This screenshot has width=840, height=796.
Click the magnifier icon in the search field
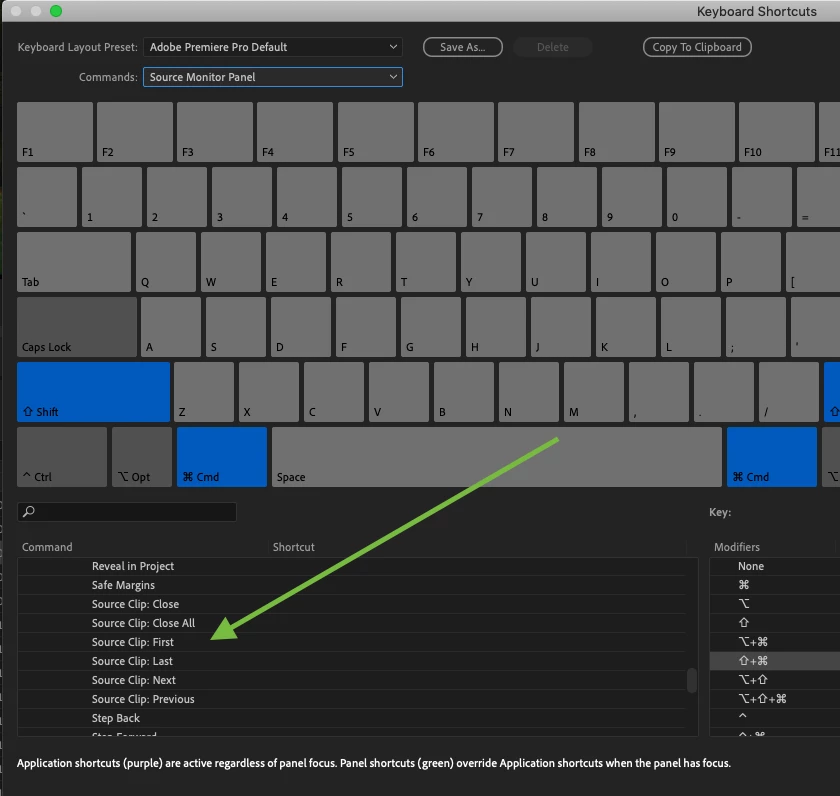pyautogui.click(x=29, y=512)
